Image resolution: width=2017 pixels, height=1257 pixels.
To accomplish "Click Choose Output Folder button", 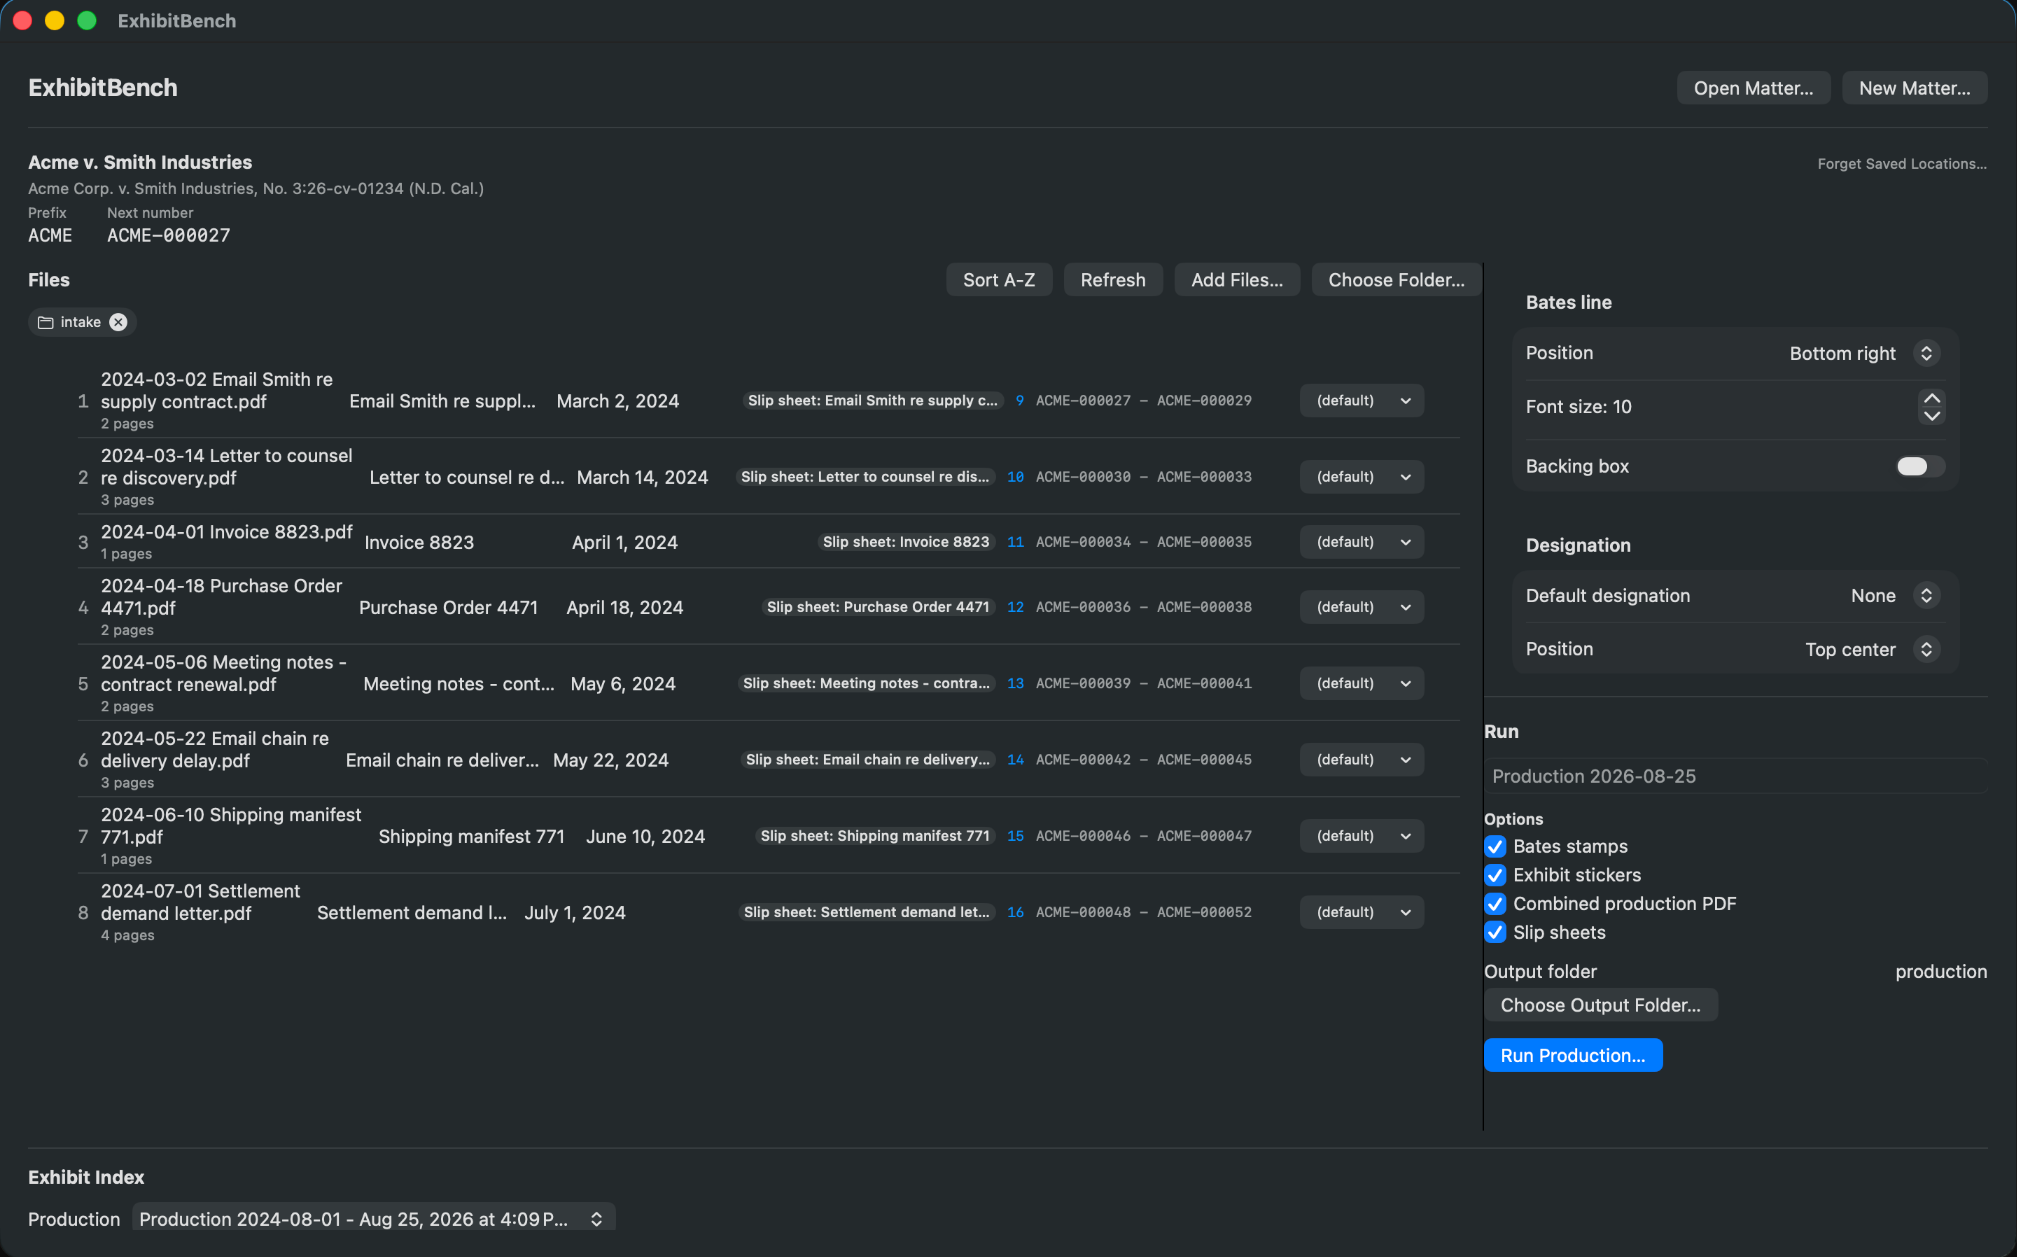I will [x=1600, y=1005].
